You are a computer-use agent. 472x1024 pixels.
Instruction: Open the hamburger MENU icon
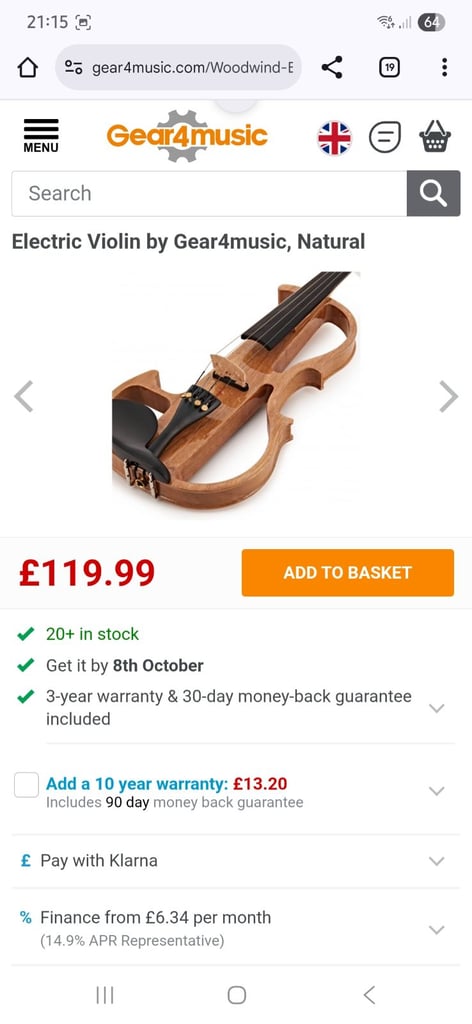pyautogui.click(x=41, y=136)
